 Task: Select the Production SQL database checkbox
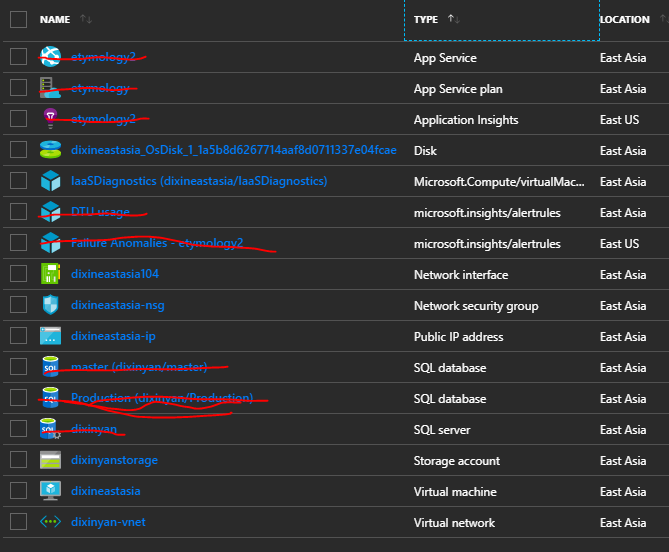pos(18,398)
